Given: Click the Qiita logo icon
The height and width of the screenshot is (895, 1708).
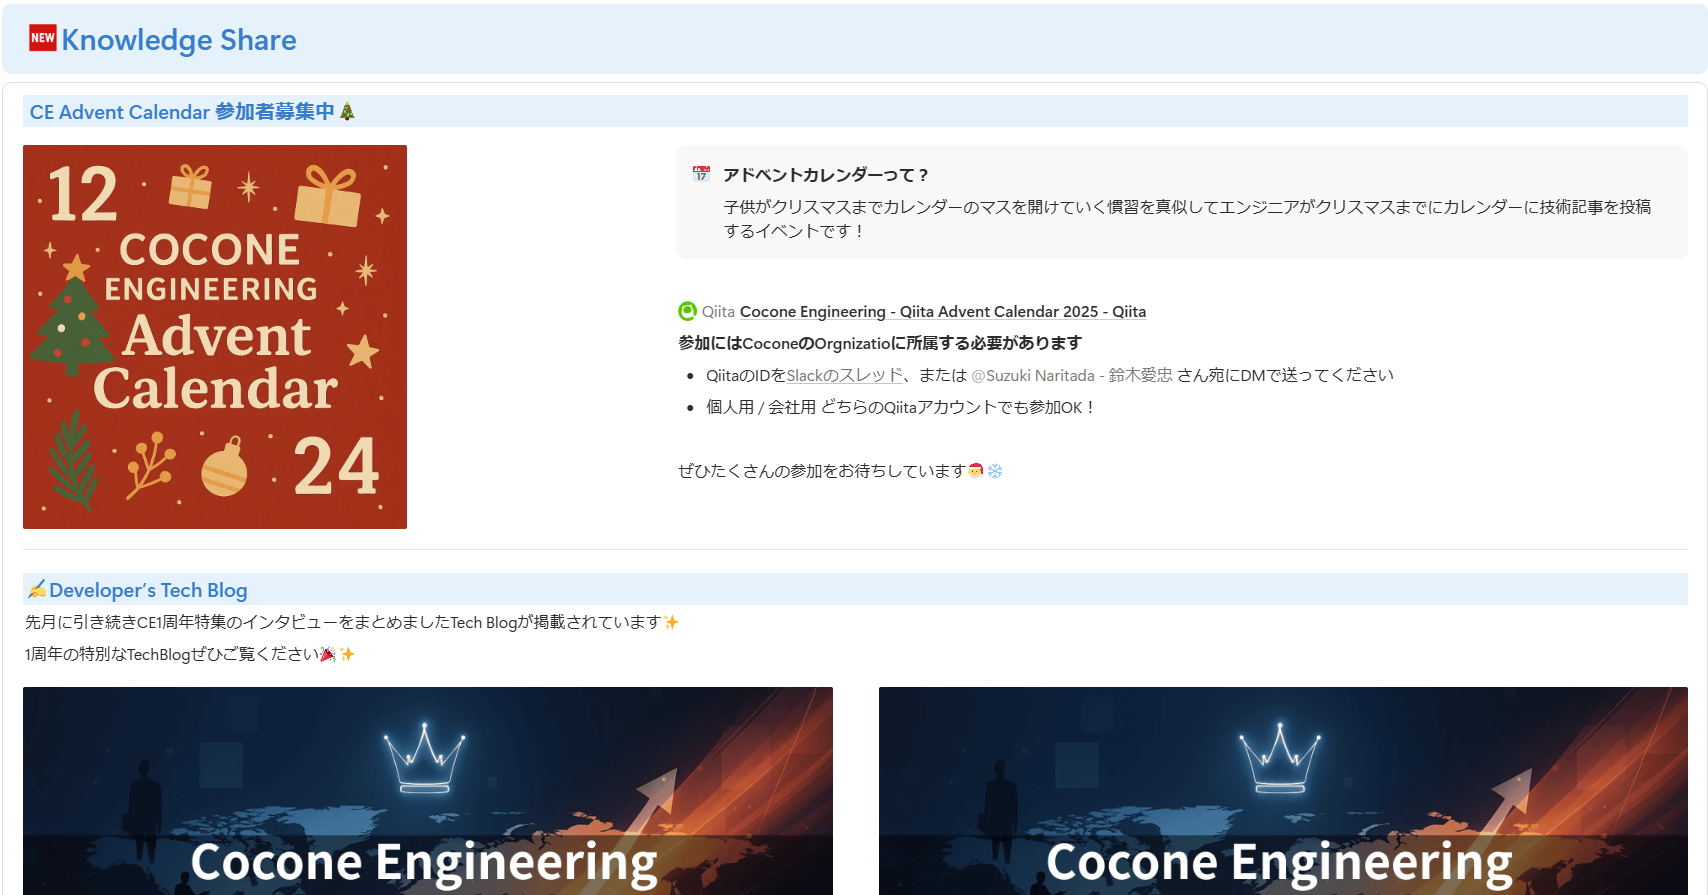Looking at the screenshot, I should point(687,311).
